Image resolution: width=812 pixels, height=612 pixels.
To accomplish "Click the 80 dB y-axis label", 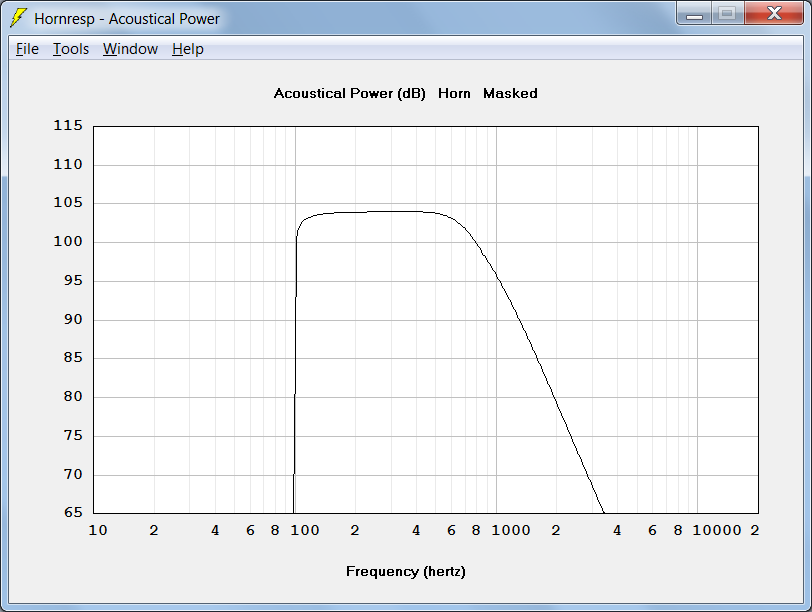I will coord(73,397).
